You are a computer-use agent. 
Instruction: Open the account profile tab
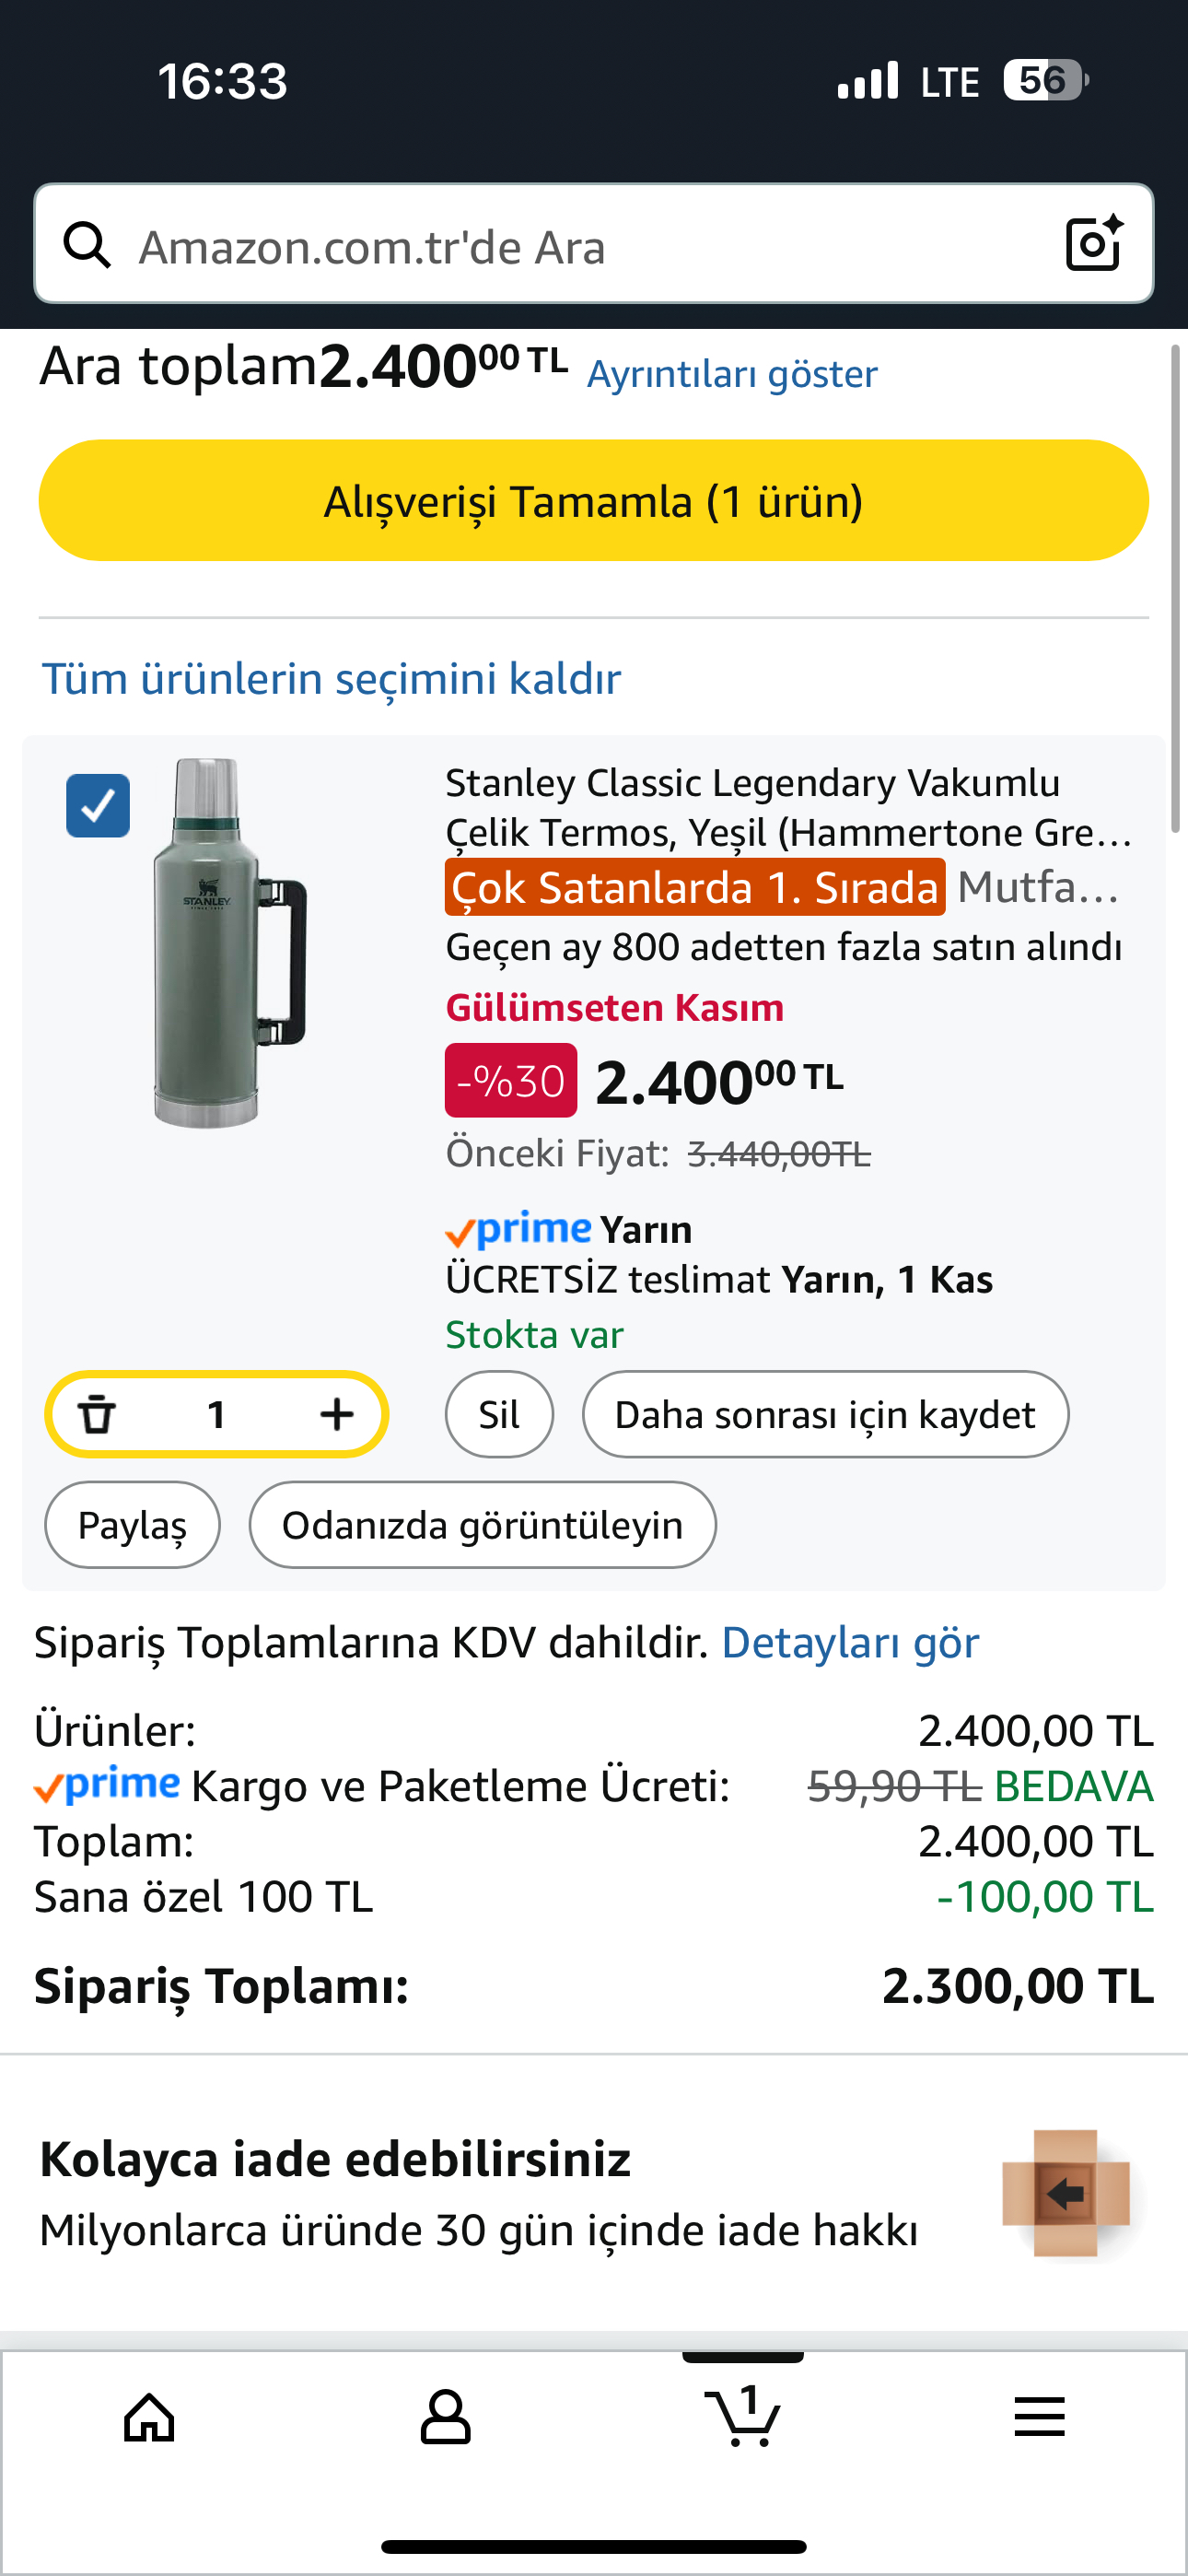(x=445, y=2418)
